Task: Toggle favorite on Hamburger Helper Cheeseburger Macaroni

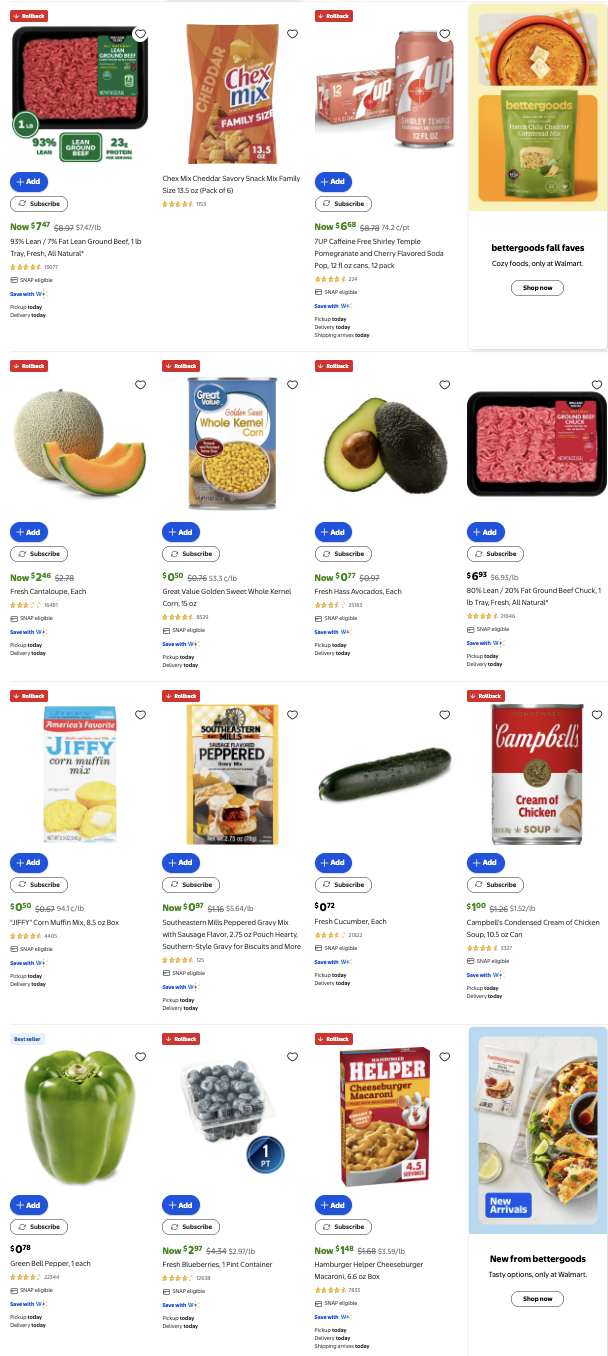Action: pos(444,1056)
